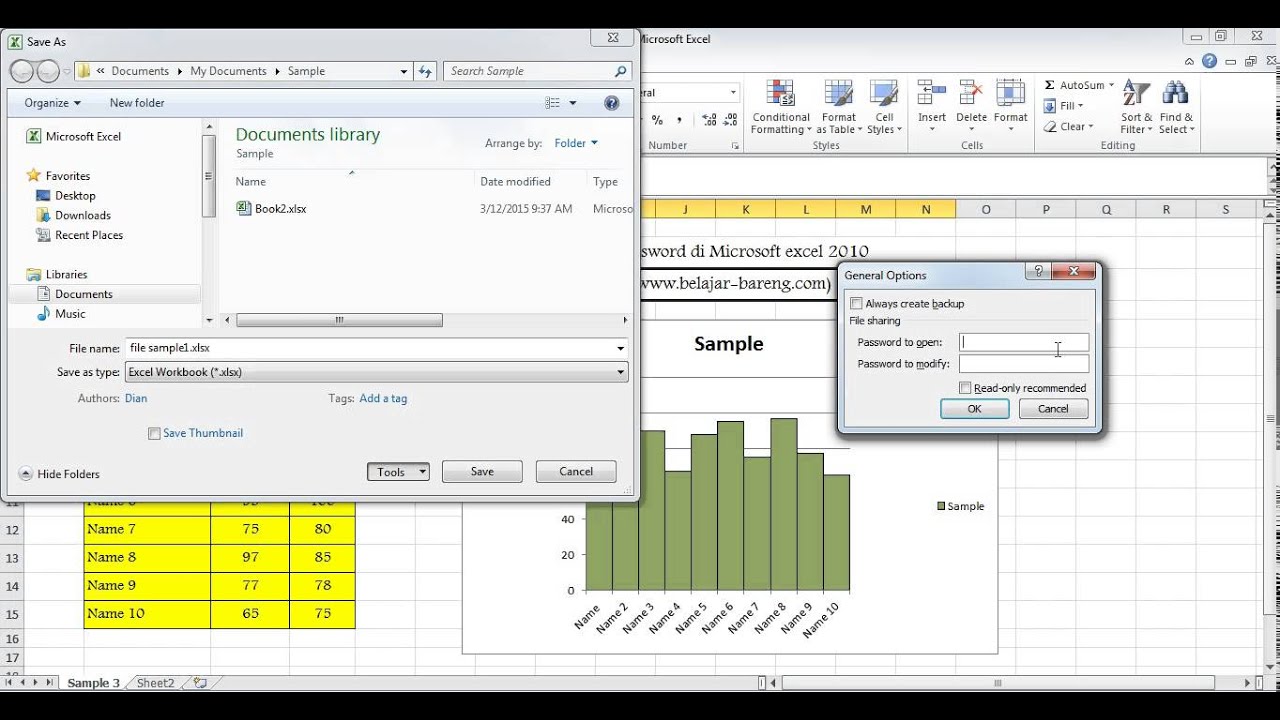Click Cancel in General Options dialog
1280x720 pixels.
point(1053,409)
